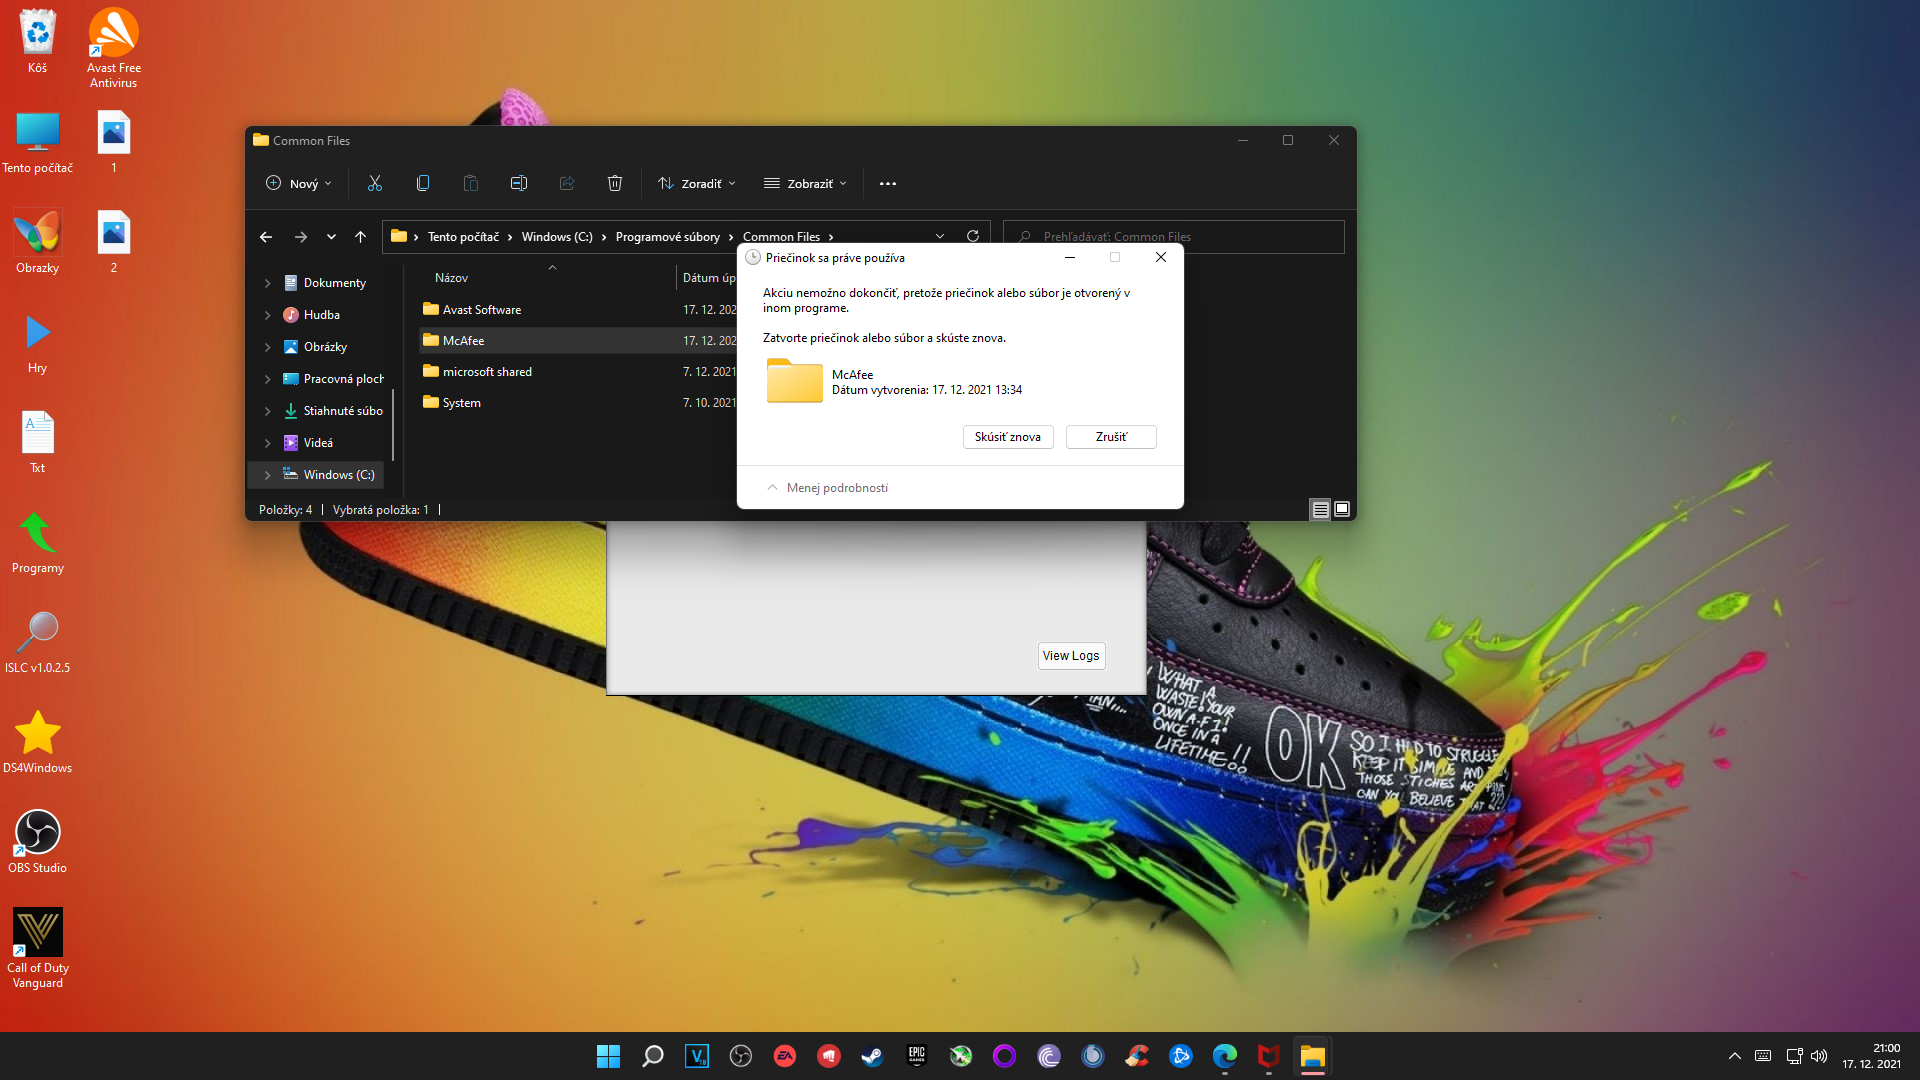The width and height of the screenshot is (1920, 1080).
Task: Switch to details view layout toggle
Action: tap(1320, 510)
